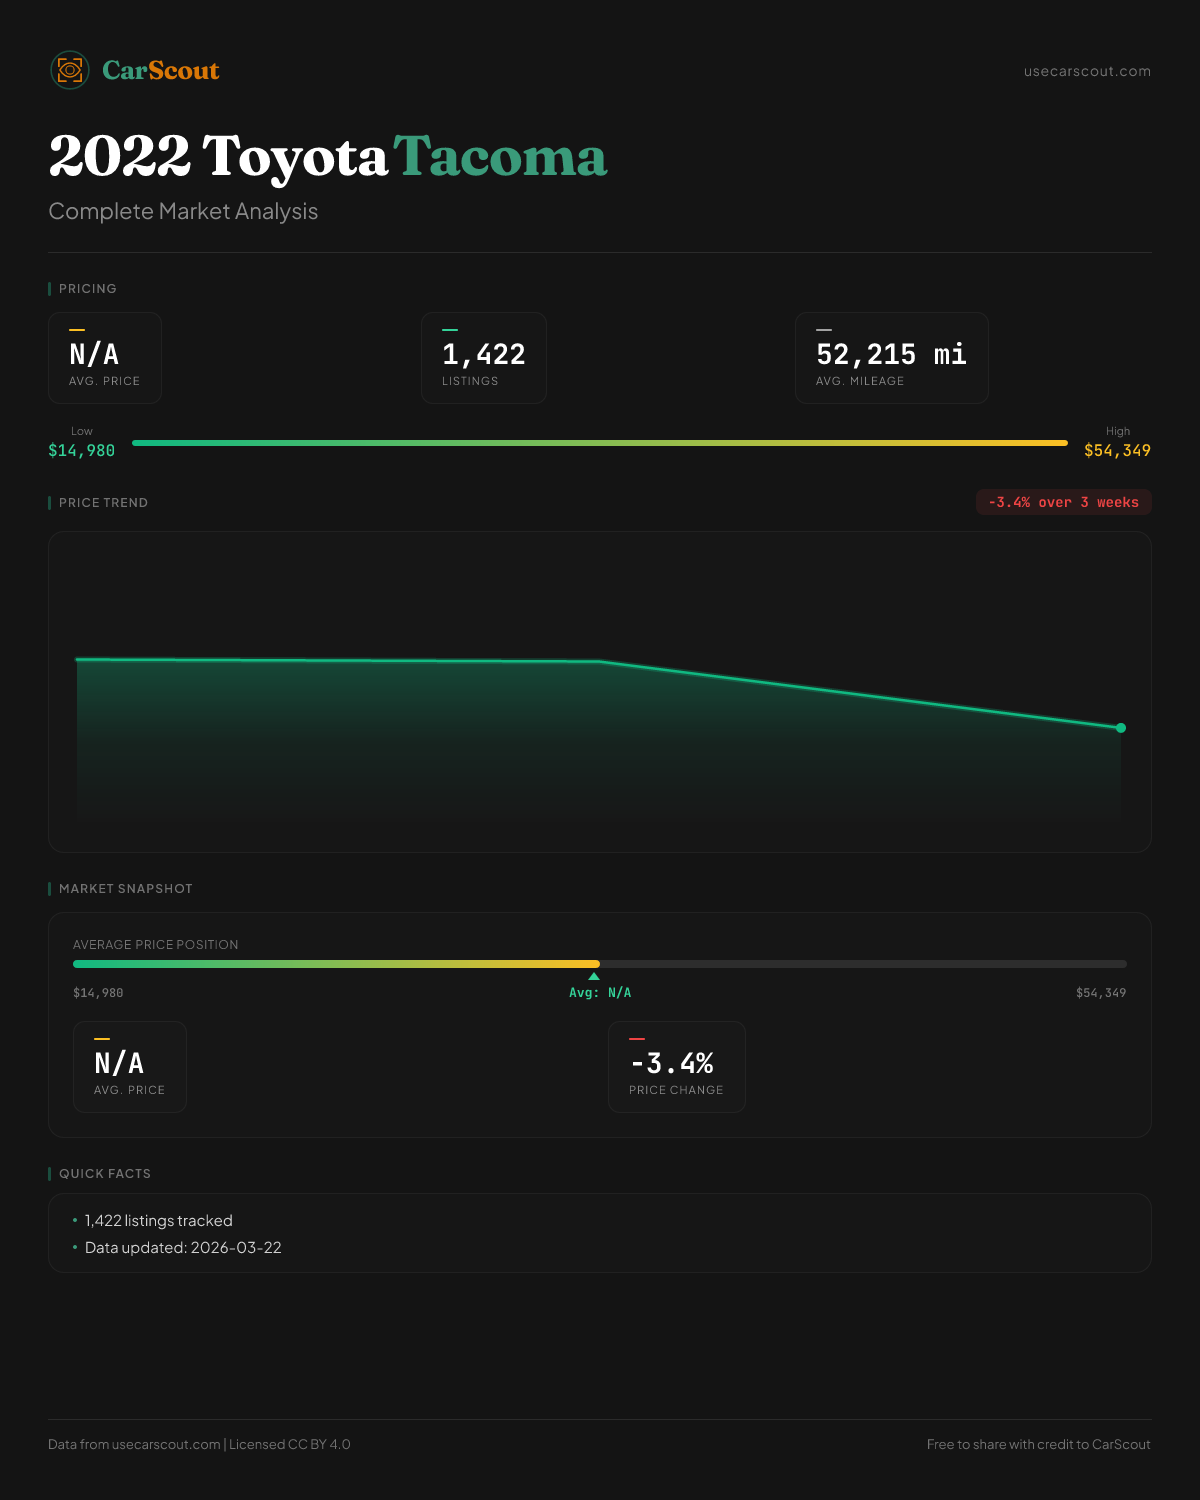The image size is (1200, 1500).
Task: Open the usecarscout.com link in header
Action: (x=1086, y=71)
